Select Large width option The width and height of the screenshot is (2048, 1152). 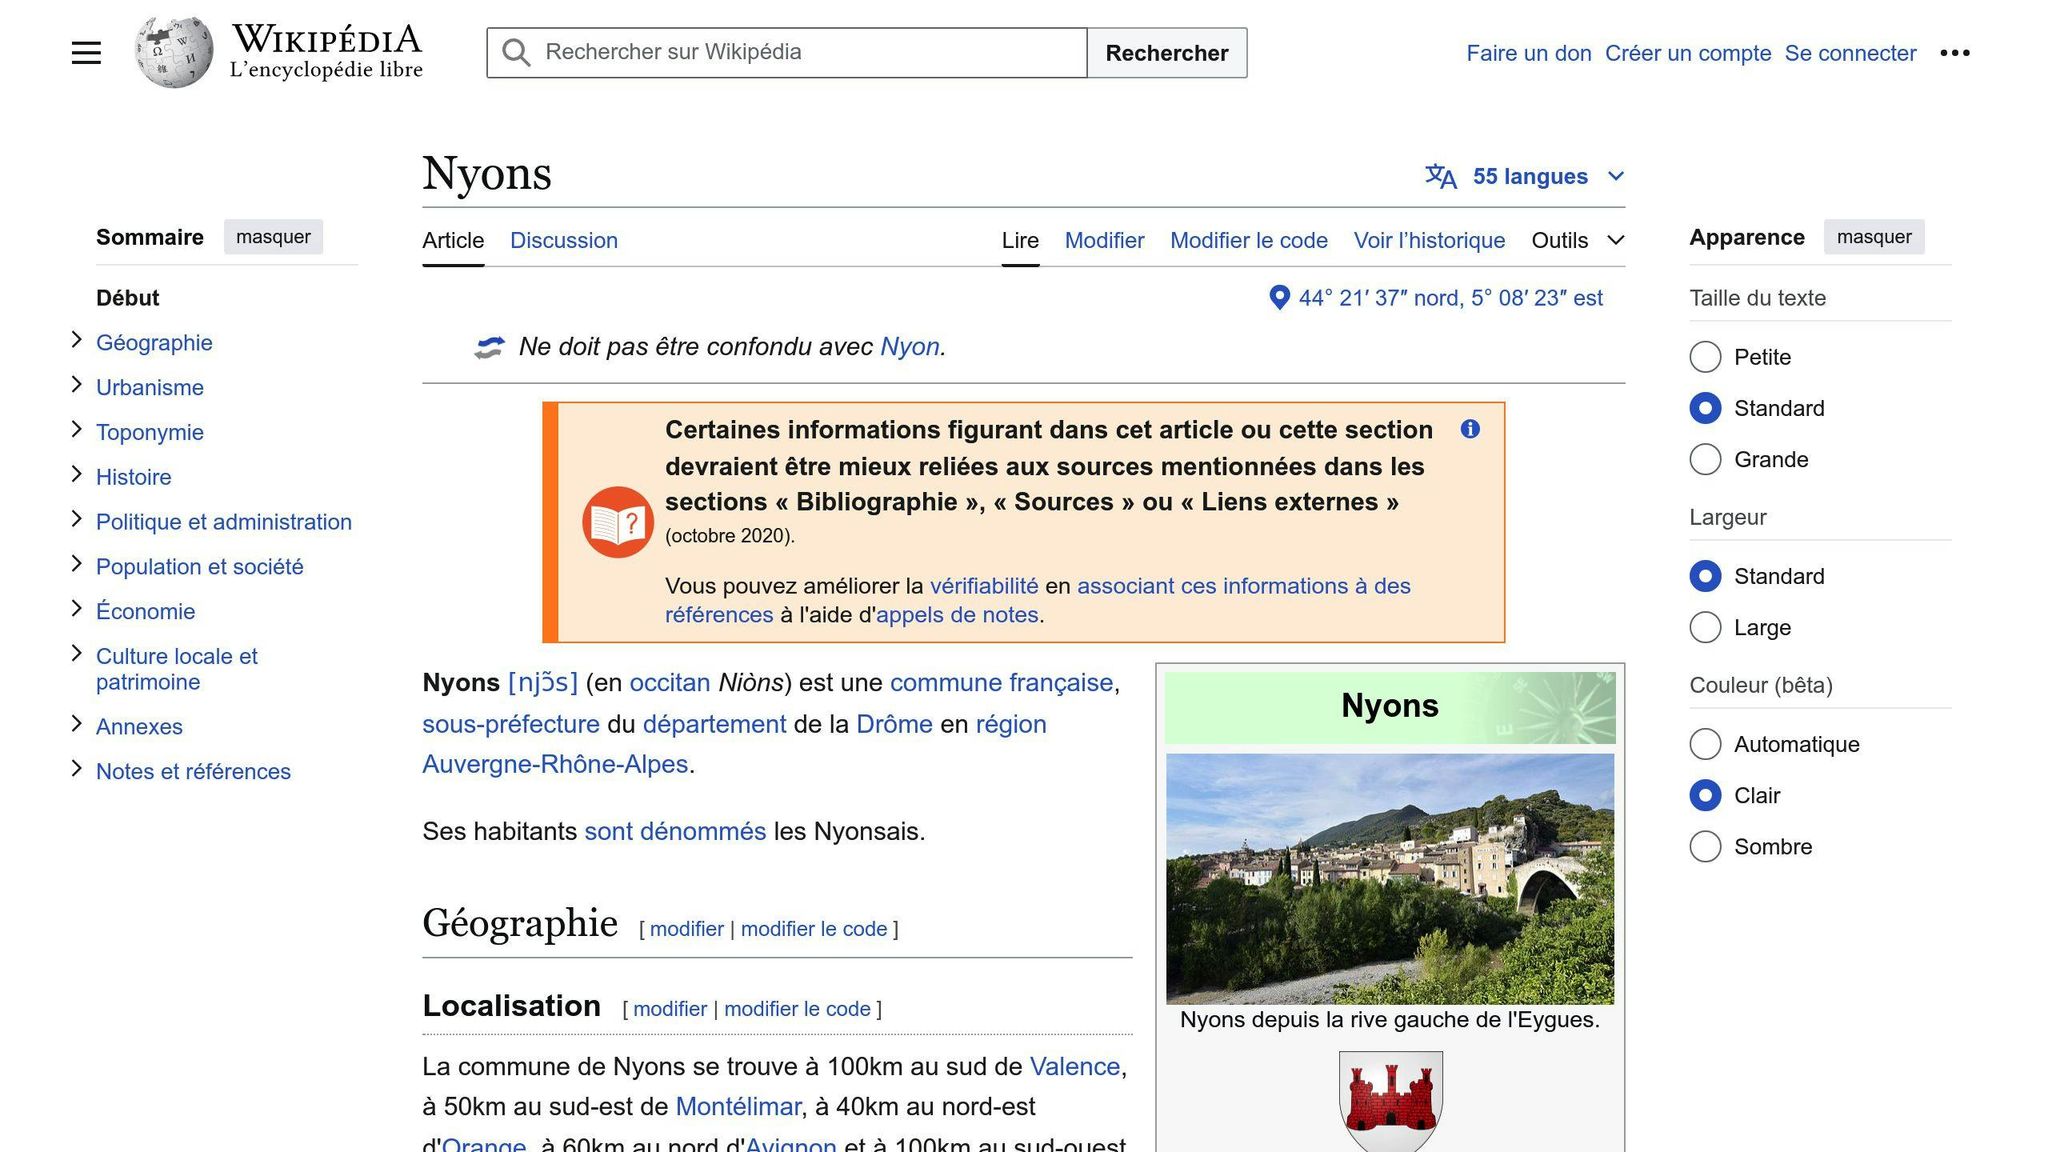[x=1705, y=628]
